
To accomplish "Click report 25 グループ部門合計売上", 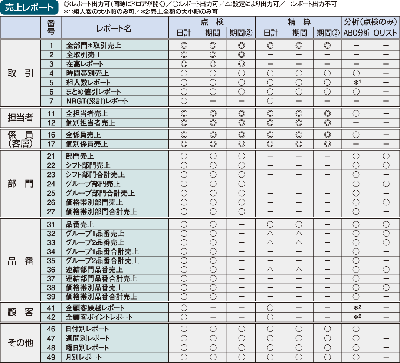I will click(x=101, y=193).
